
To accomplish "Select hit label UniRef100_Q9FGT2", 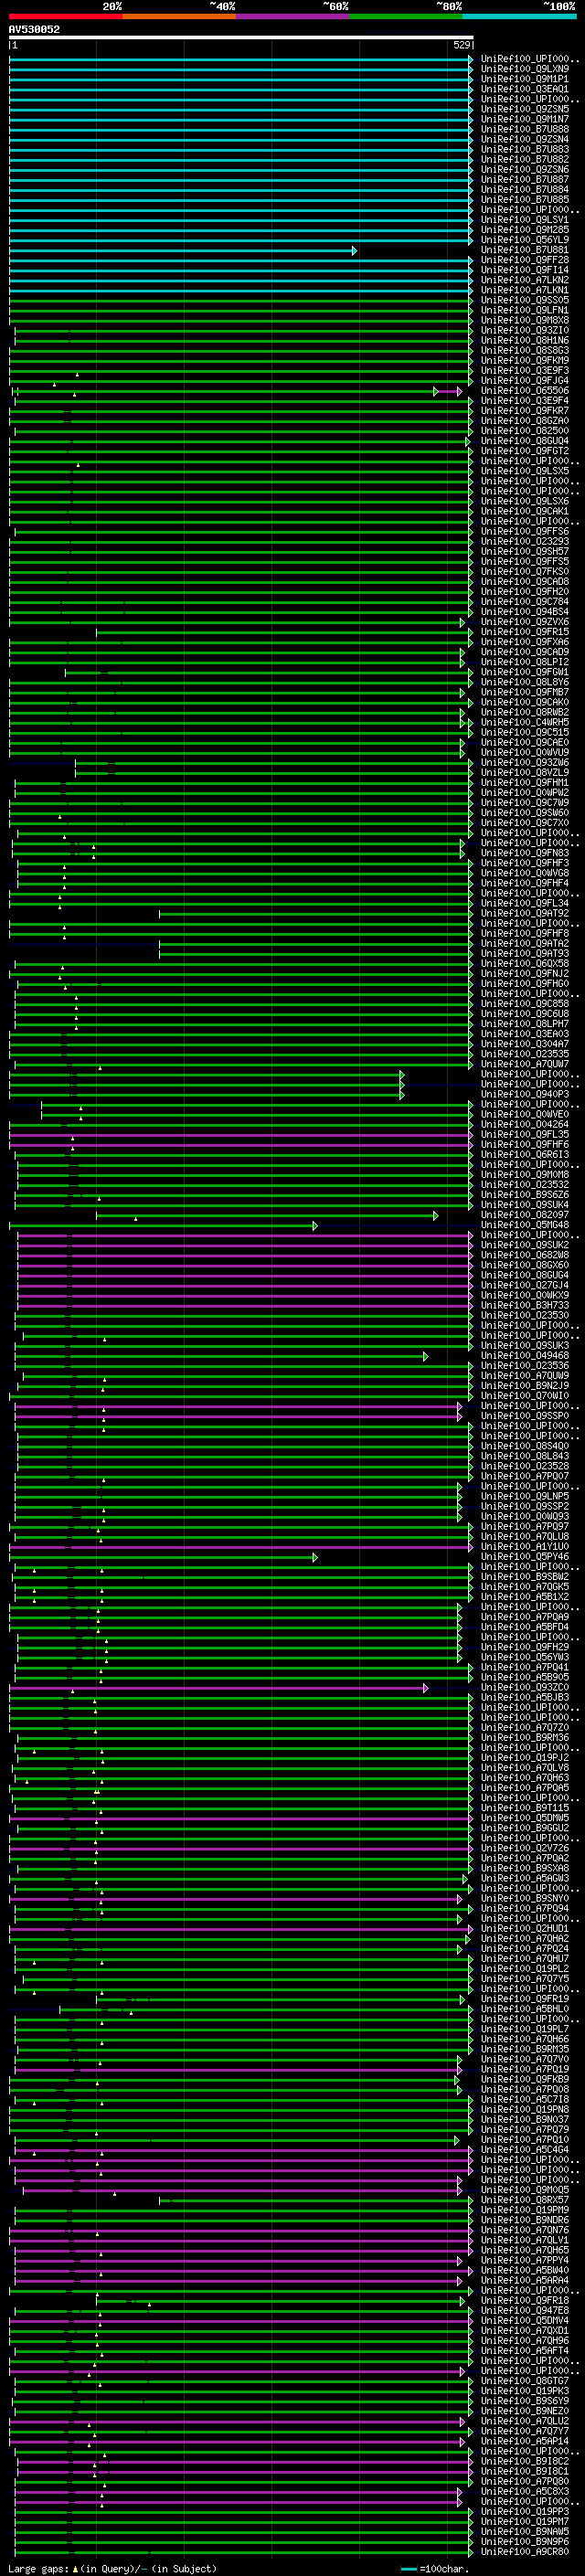I will [525, 451].
